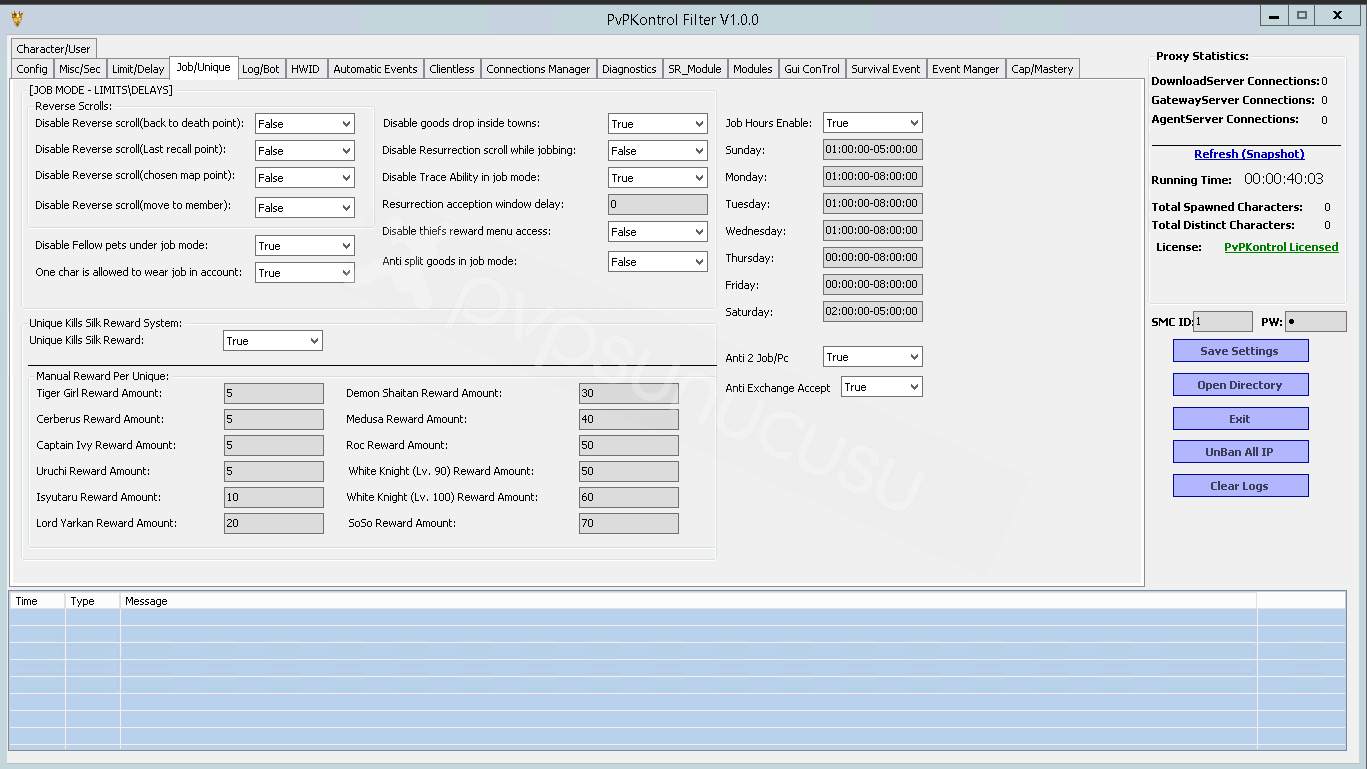Click the Save Settings button
The height and width of the screenshot is (769, 1367).
pos(1240,351)
